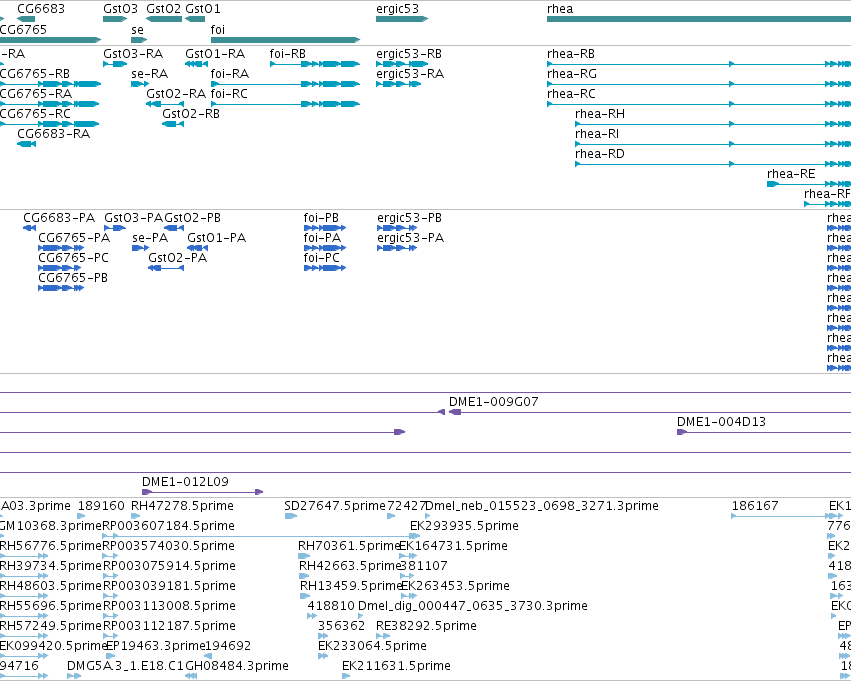Click EST SD27647.5prime
Image resolution: width=851 pixels, height=681 pixels.
tap(291, 515)
